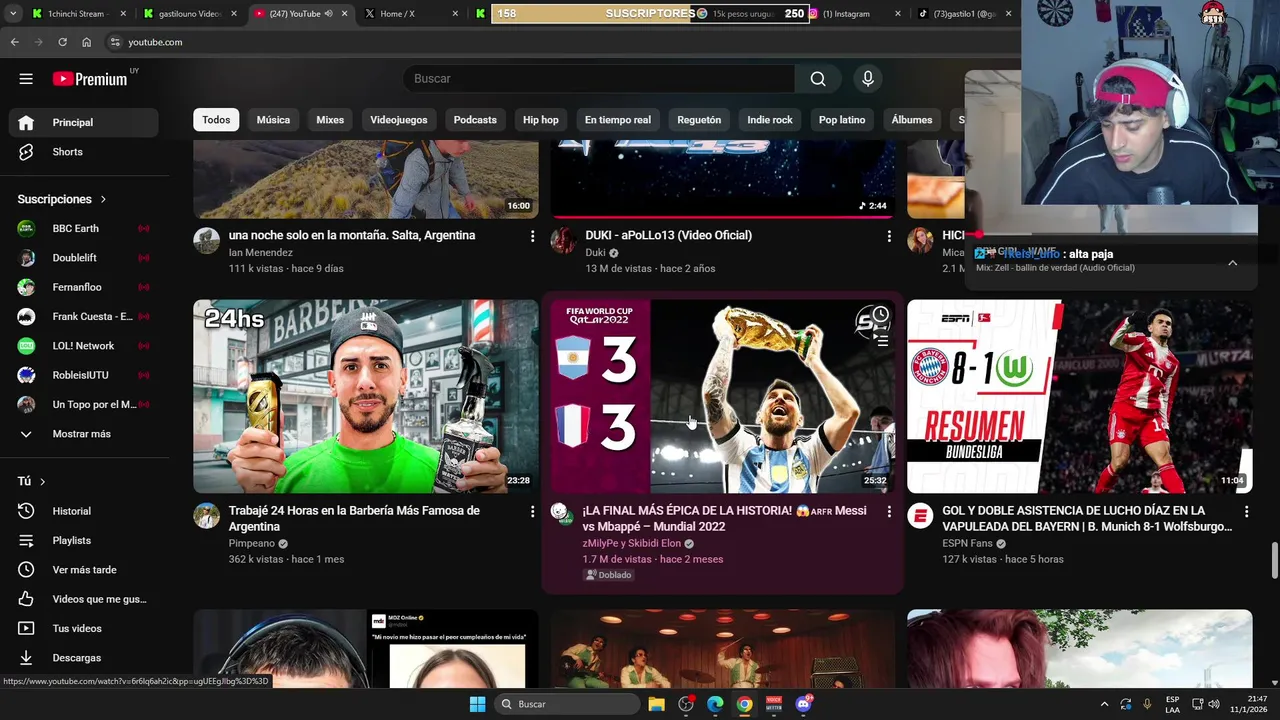Switch to the 1chinchi Stream browser tab
Image resolution: width=1280 pixels, height=720 pixels.
(x=78, y=14)
